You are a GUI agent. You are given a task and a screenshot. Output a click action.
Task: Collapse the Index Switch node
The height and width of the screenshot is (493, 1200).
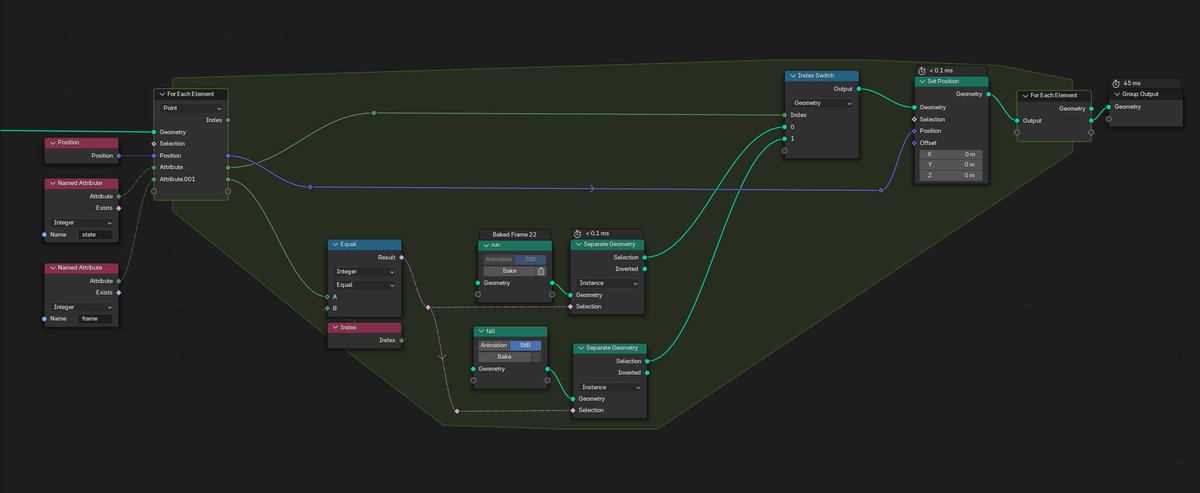tap(793, 76)
